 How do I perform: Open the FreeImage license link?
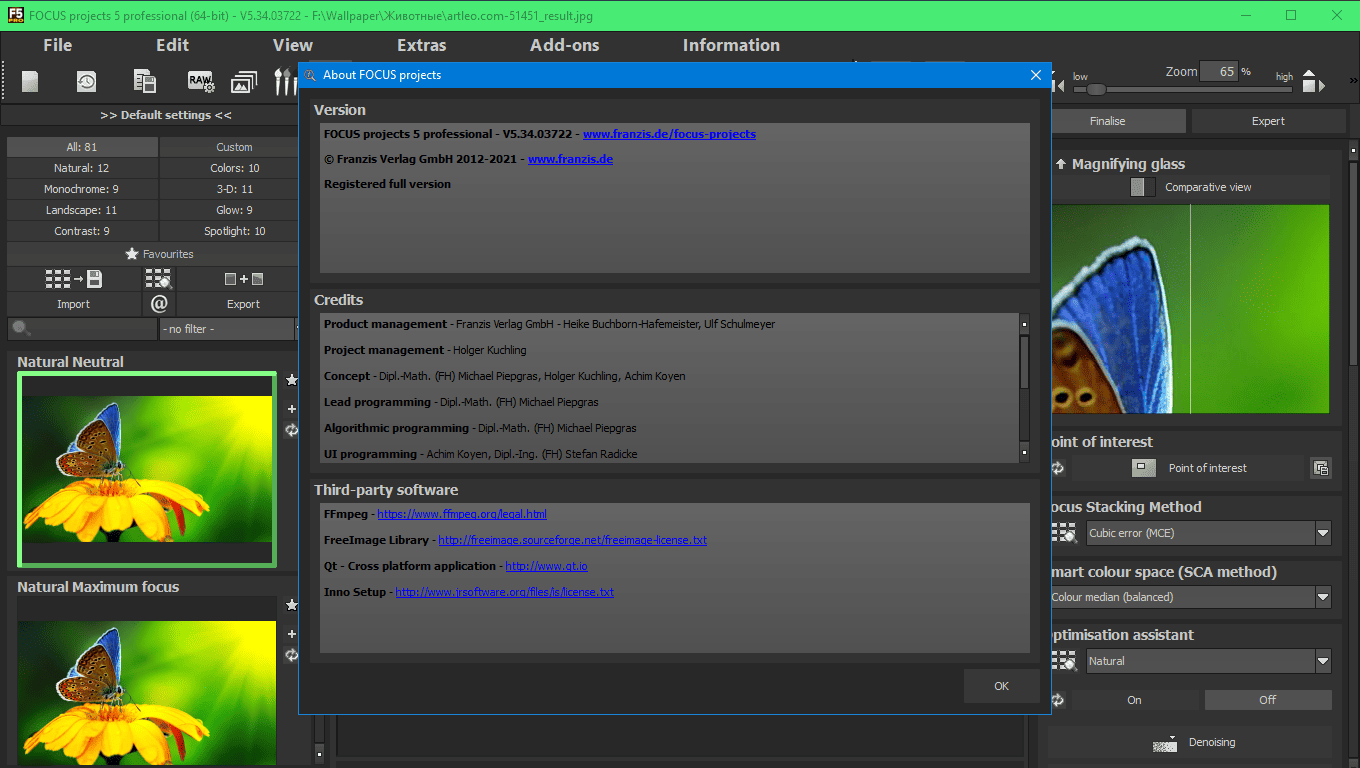tap(572, 540)
